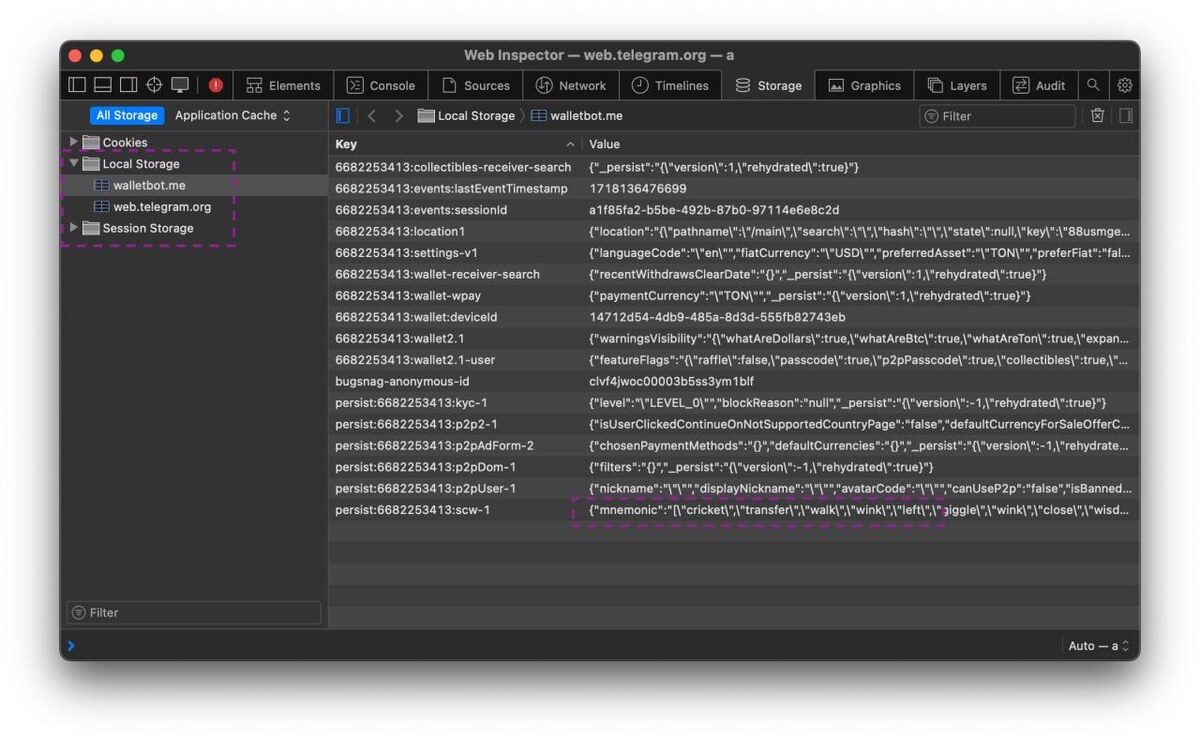Collapse the Local Storage node
Image resolution: width=1200 pixels, height=740 pixels.
pyautogui.click(x=73, y=163)
